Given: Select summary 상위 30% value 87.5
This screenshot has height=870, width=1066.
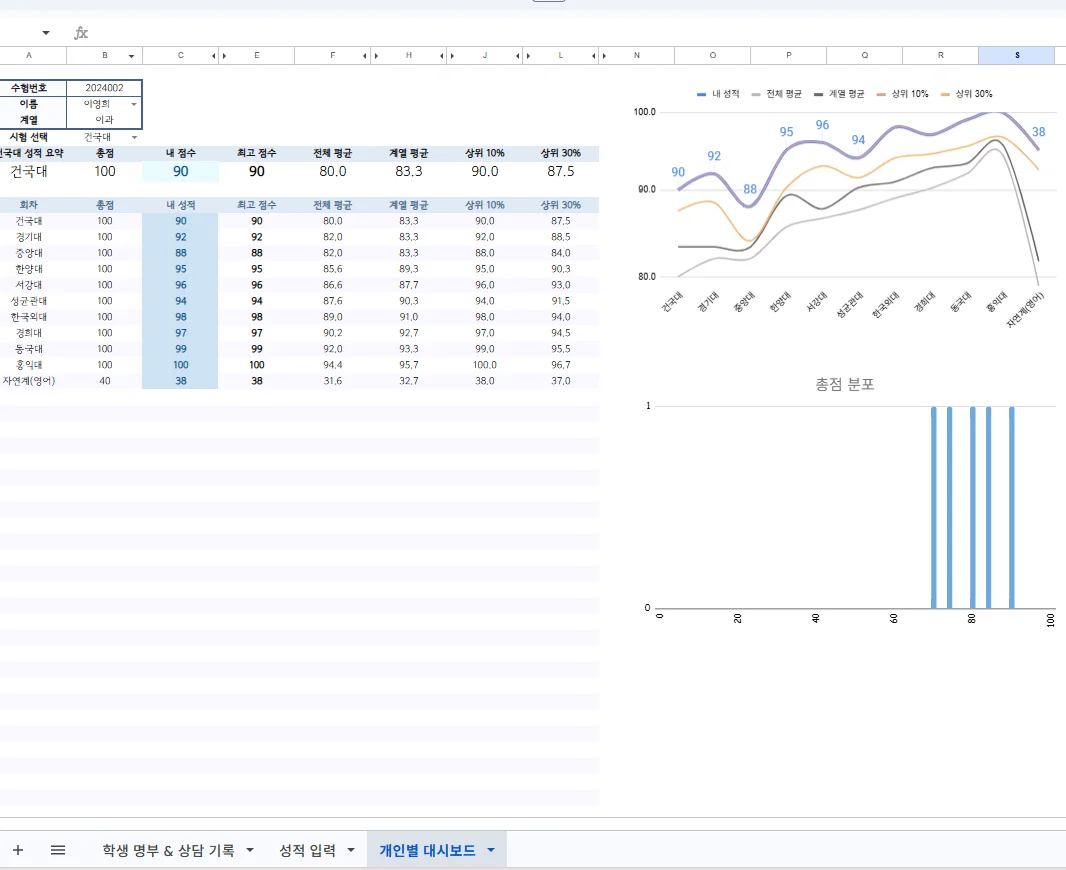Looking at the screenshot, I should point(561,171).
